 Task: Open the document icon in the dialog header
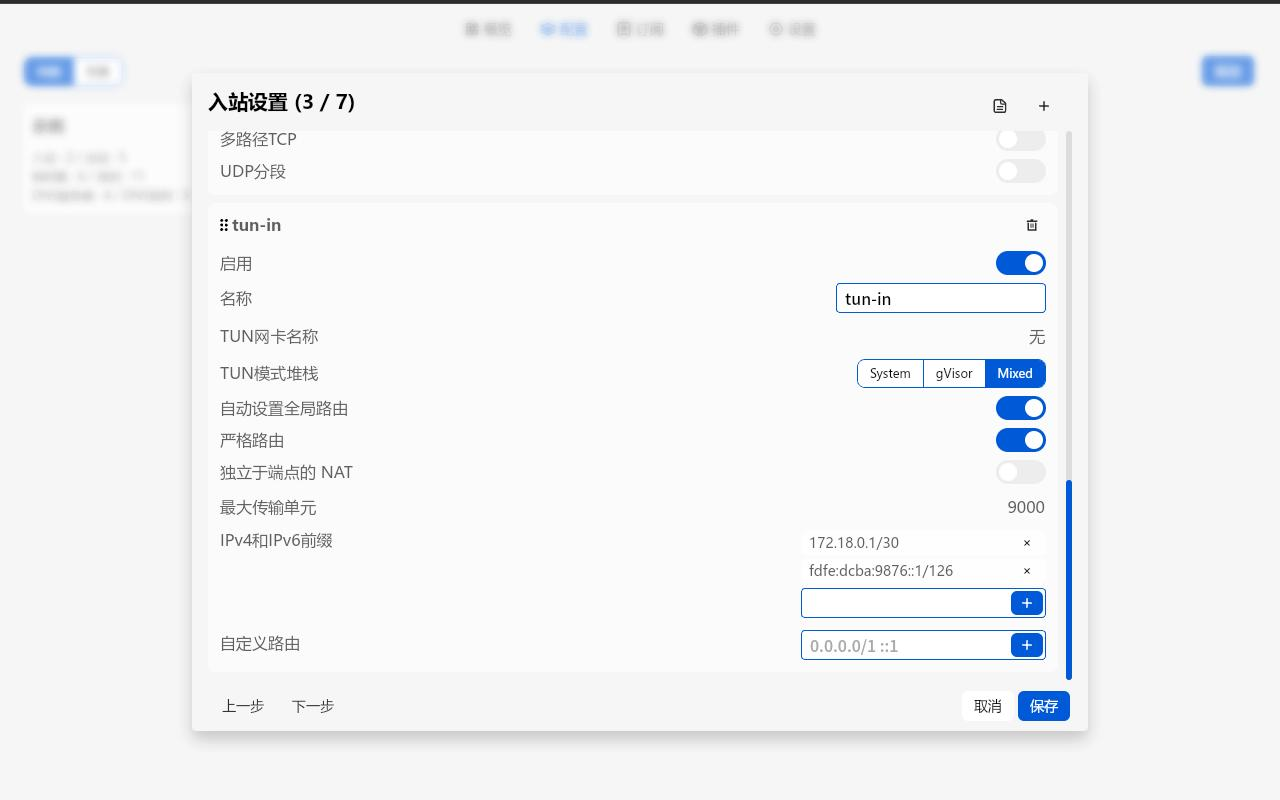pos(1000,106)
